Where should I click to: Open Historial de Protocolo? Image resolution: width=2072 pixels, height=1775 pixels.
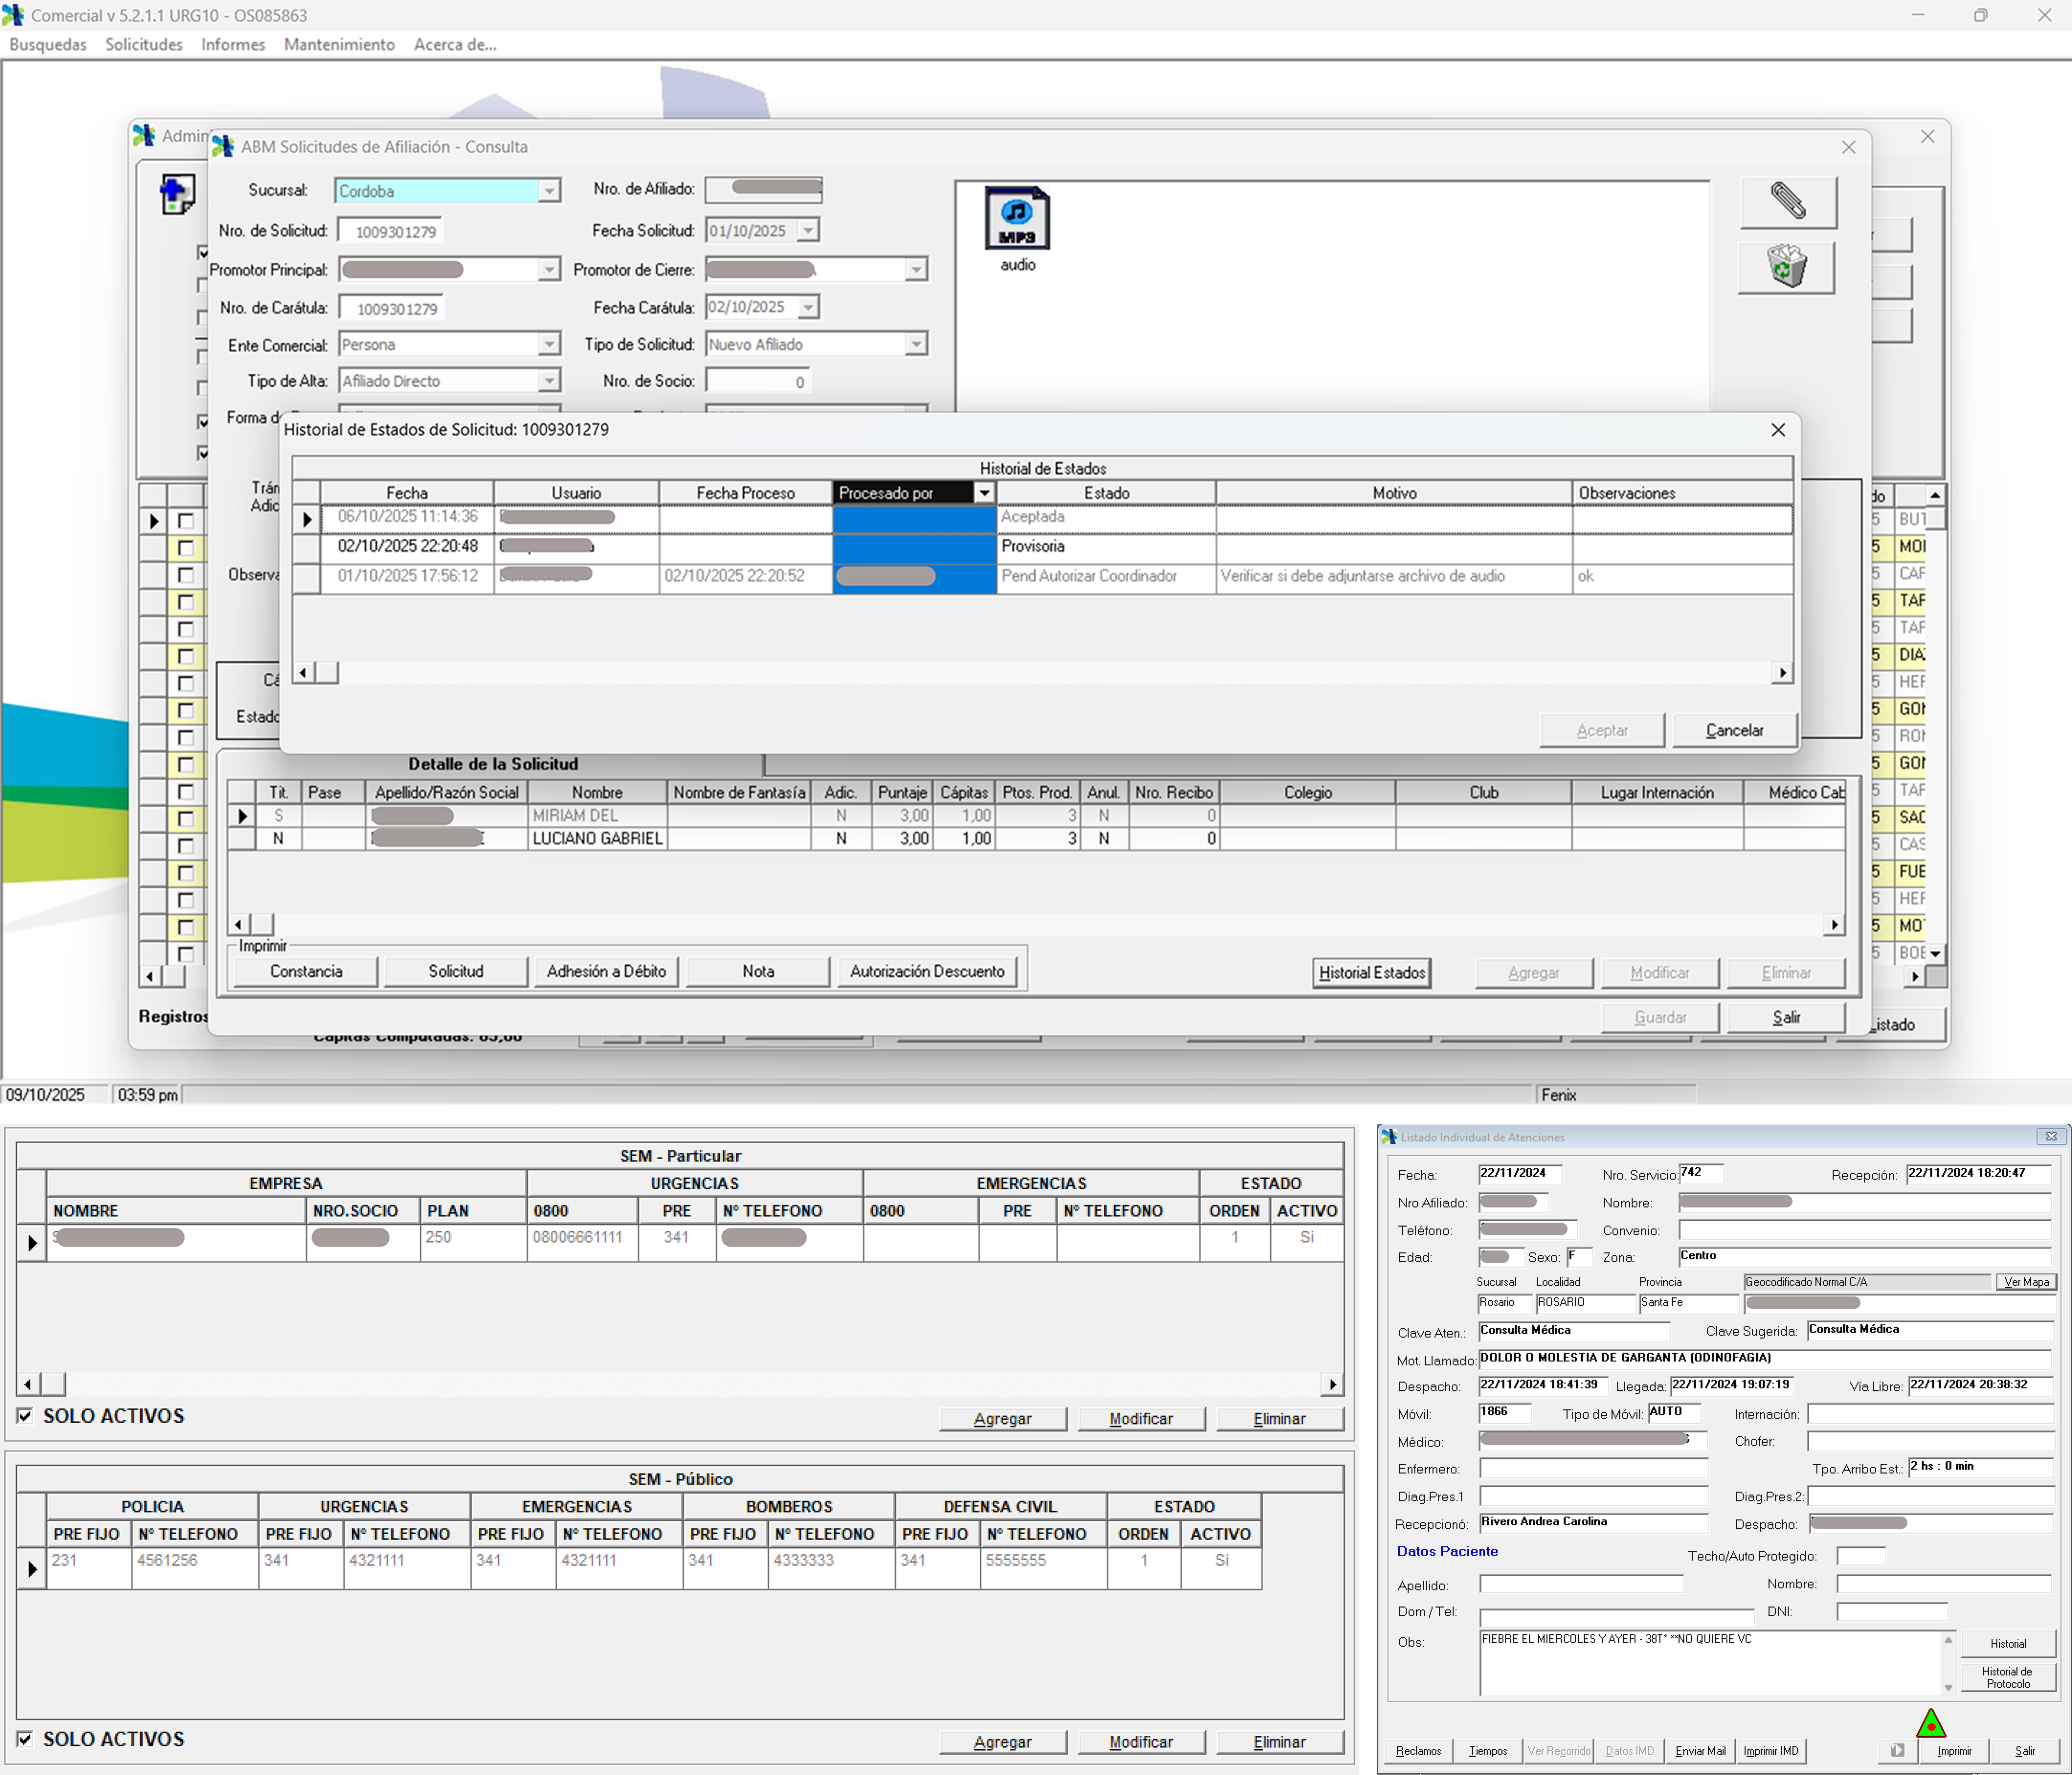point(2007,1678)
